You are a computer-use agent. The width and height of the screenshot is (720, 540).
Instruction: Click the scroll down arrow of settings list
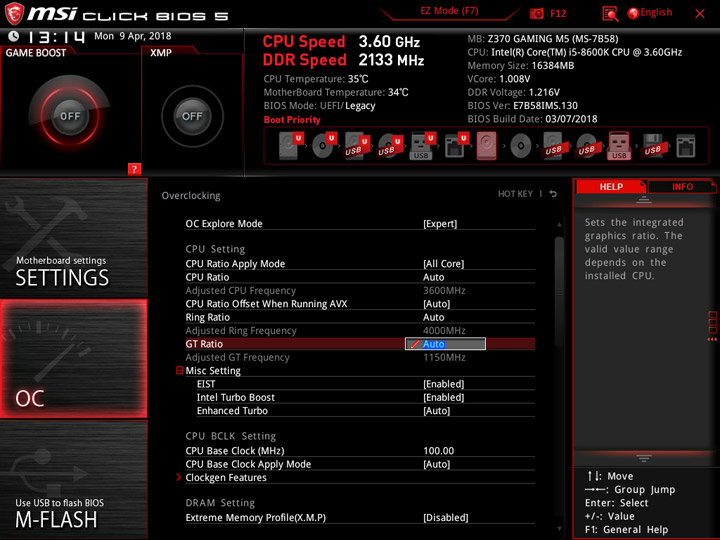[559, 529]
